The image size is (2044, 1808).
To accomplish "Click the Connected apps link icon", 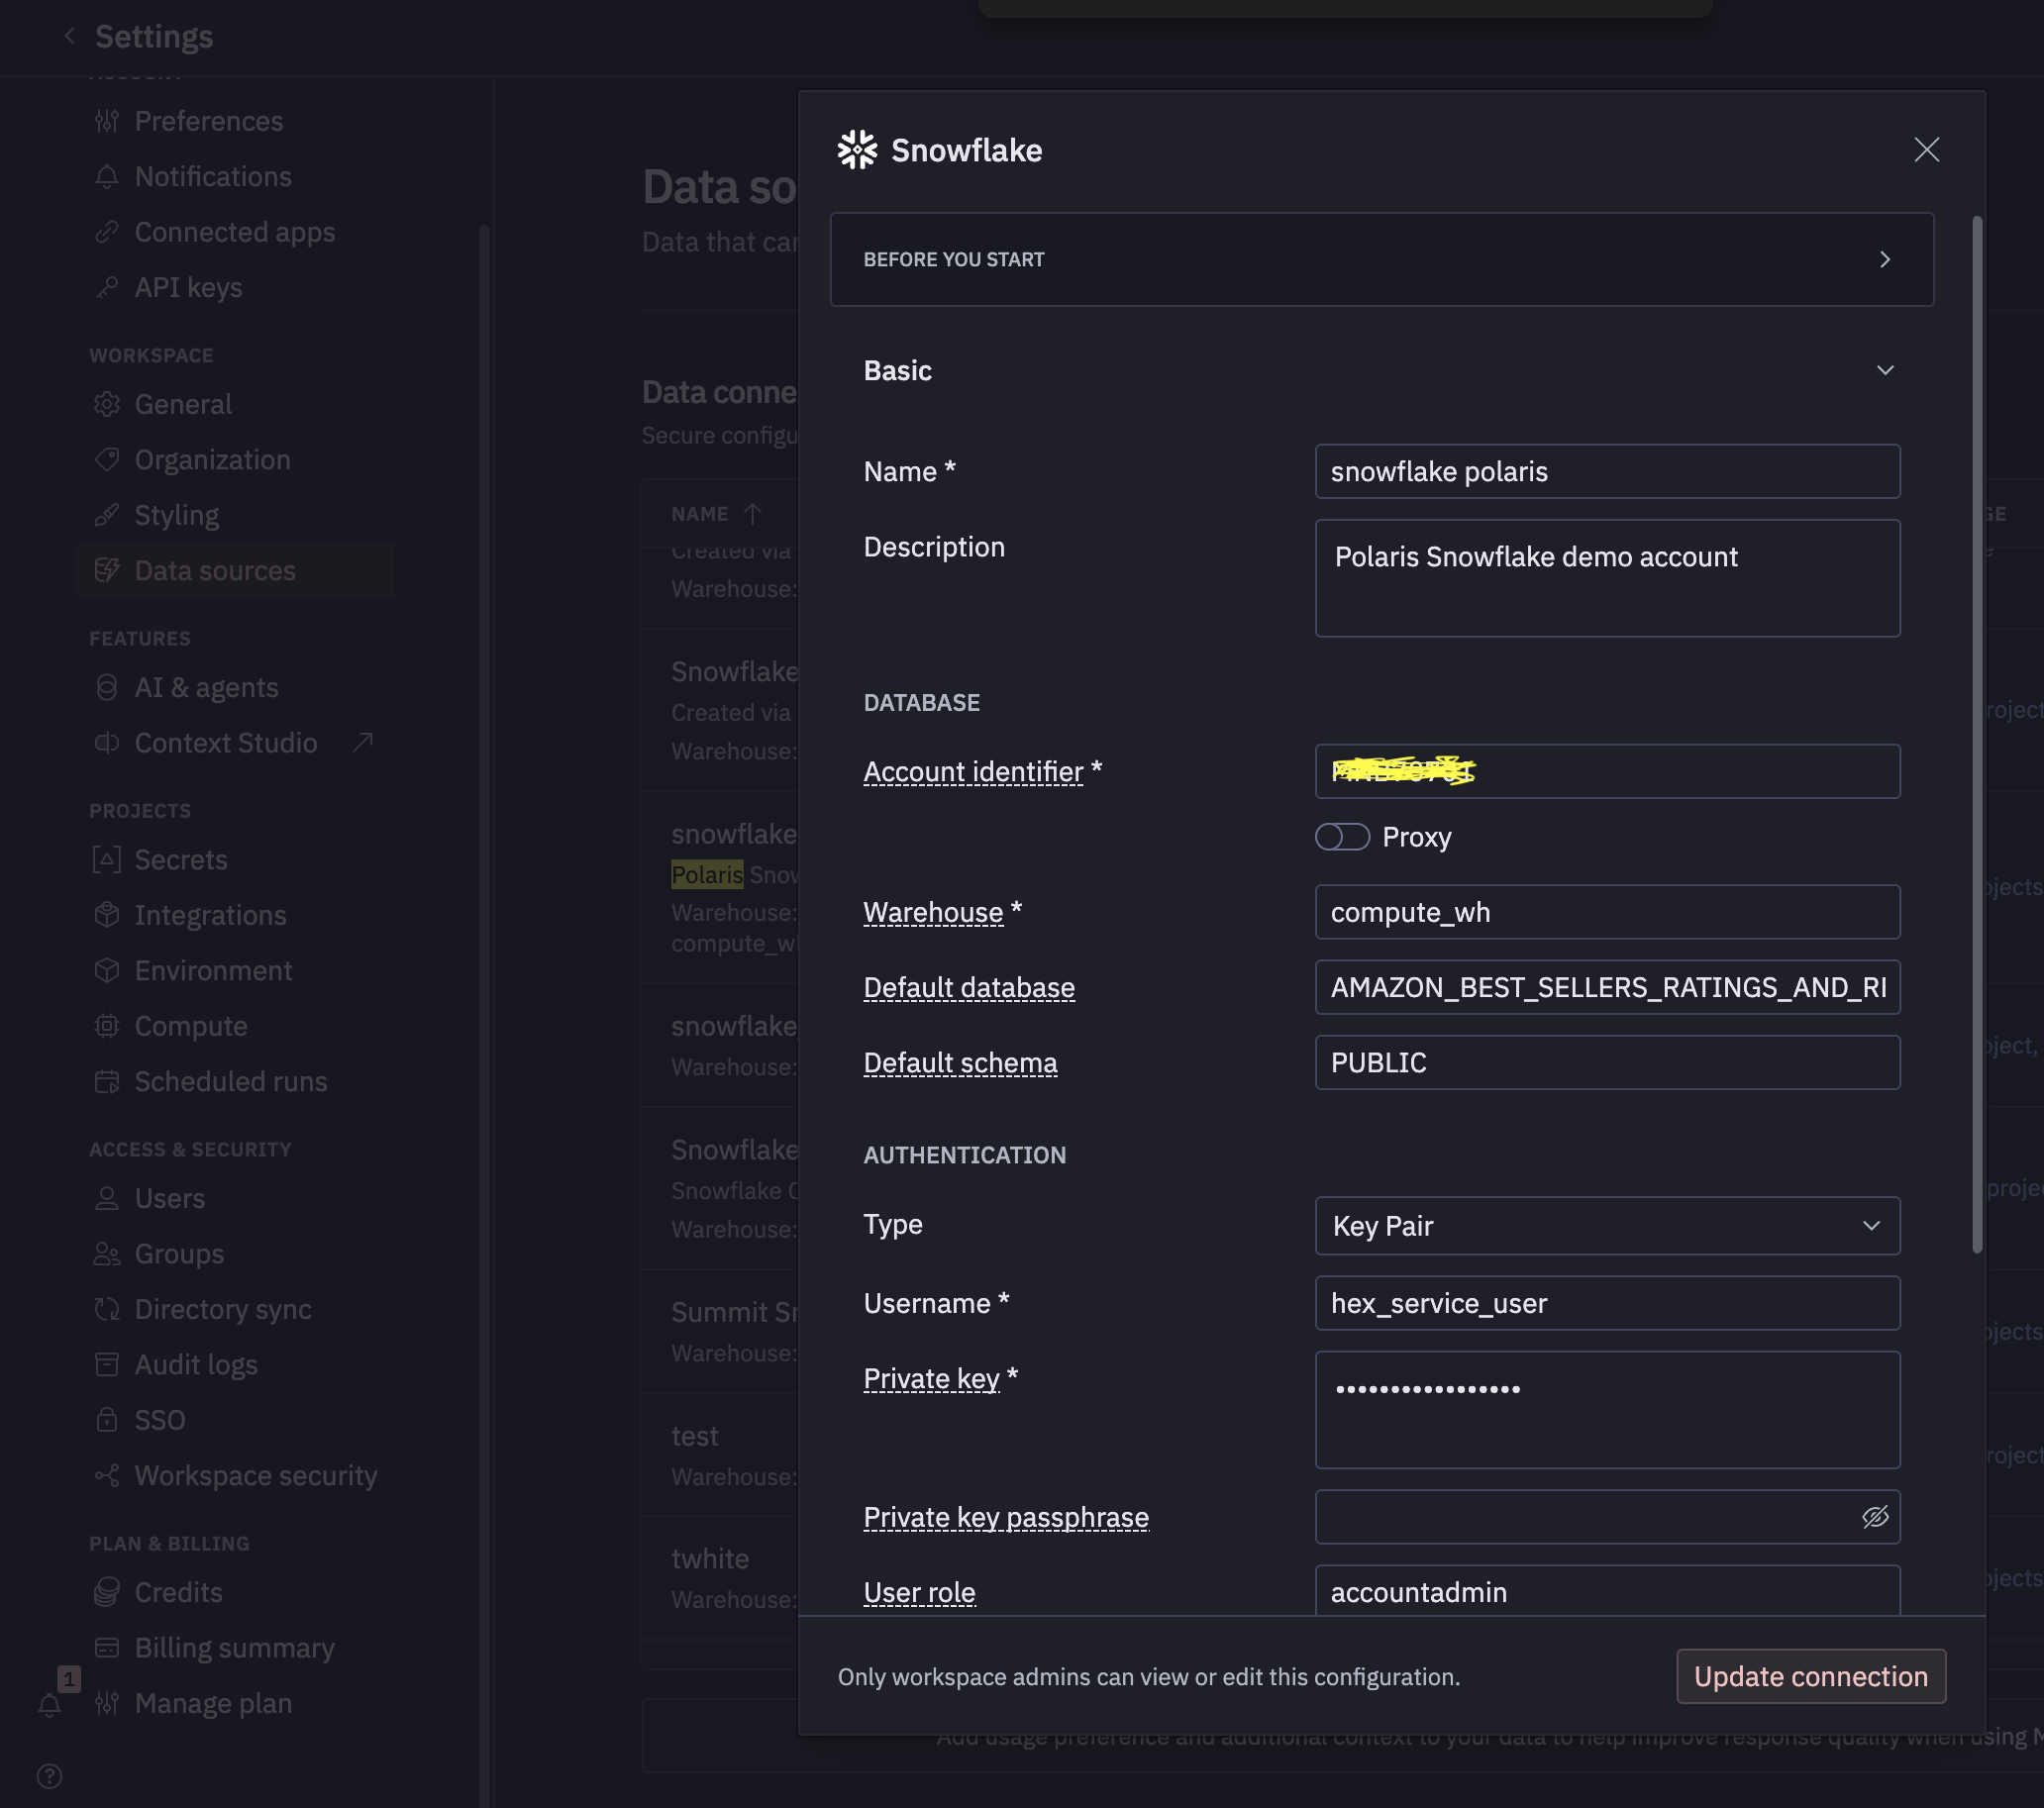I will click(107, 232).
